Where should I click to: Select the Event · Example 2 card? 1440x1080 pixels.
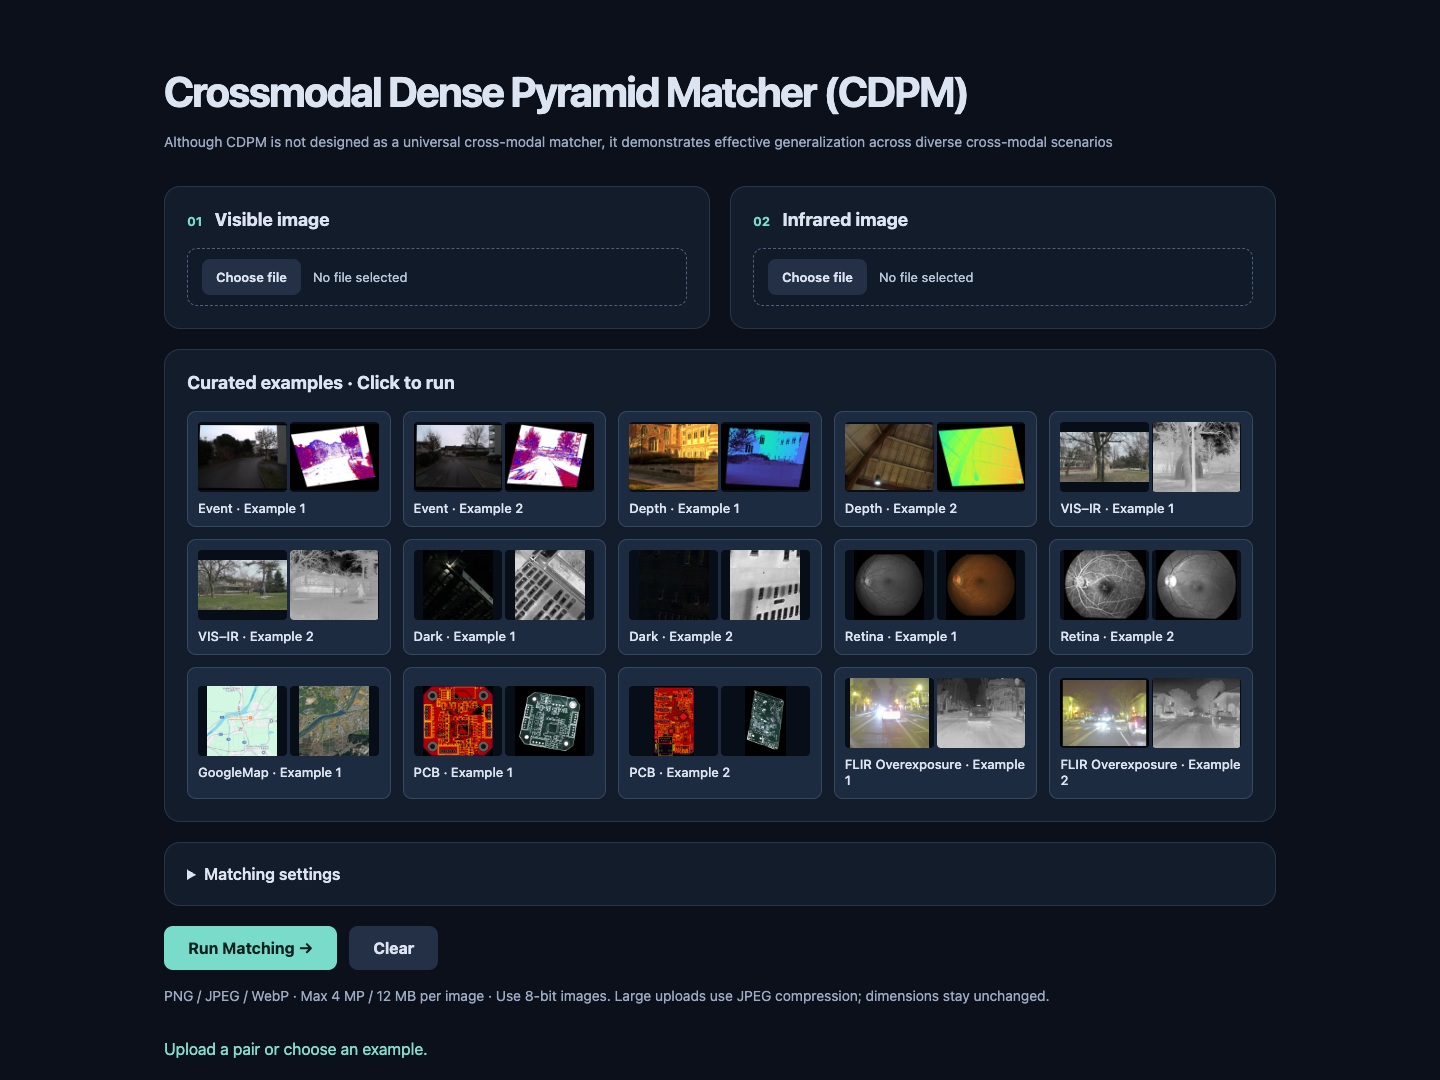coord(504,469)
